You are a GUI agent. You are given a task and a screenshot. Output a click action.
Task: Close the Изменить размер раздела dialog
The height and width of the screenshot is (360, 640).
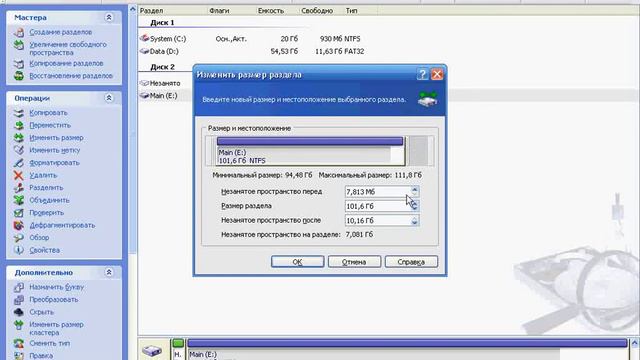click(x=437, y=74)
